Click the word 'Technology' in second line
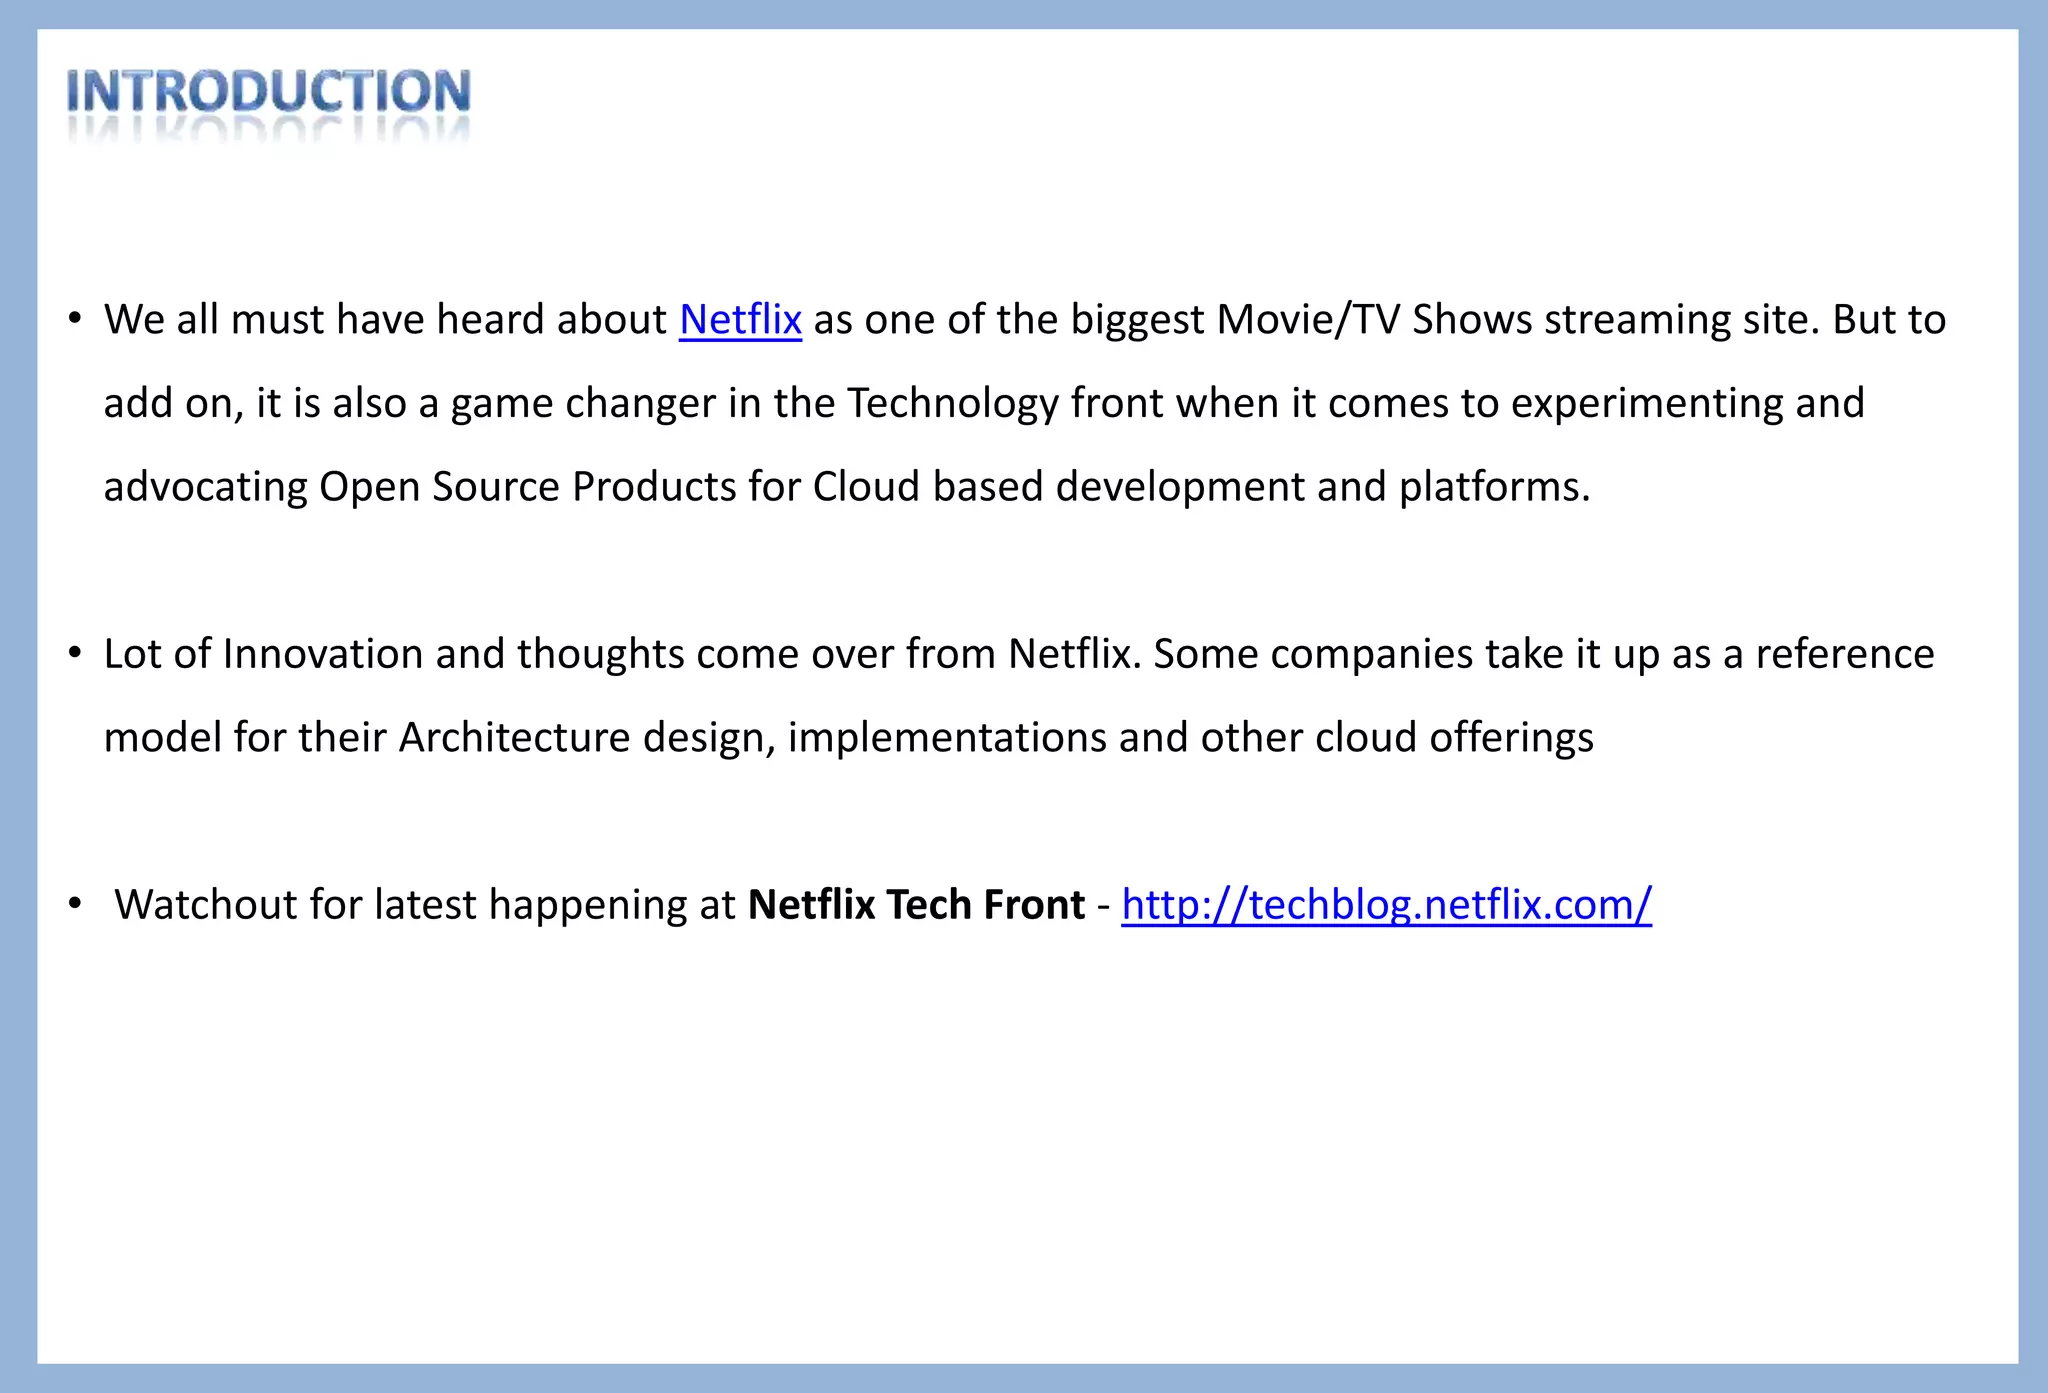 point(952,403)
